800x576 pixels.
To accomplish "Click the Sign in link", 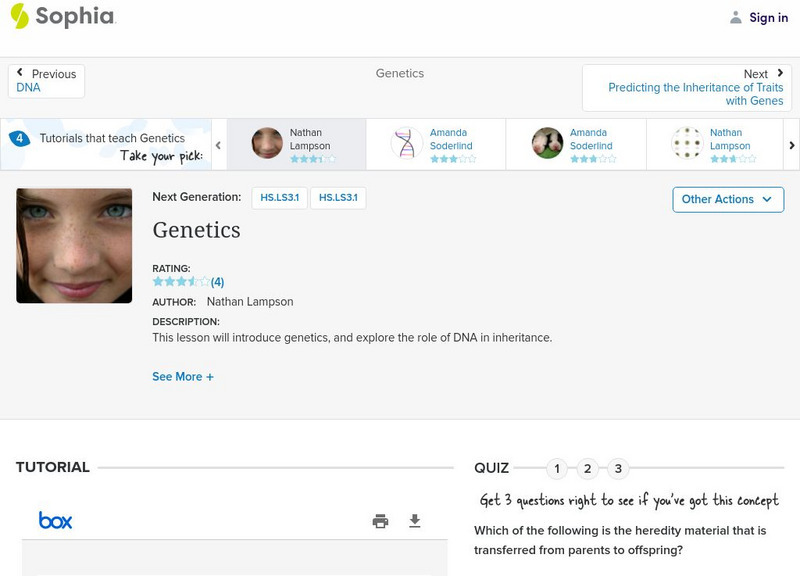I will 768,17.
